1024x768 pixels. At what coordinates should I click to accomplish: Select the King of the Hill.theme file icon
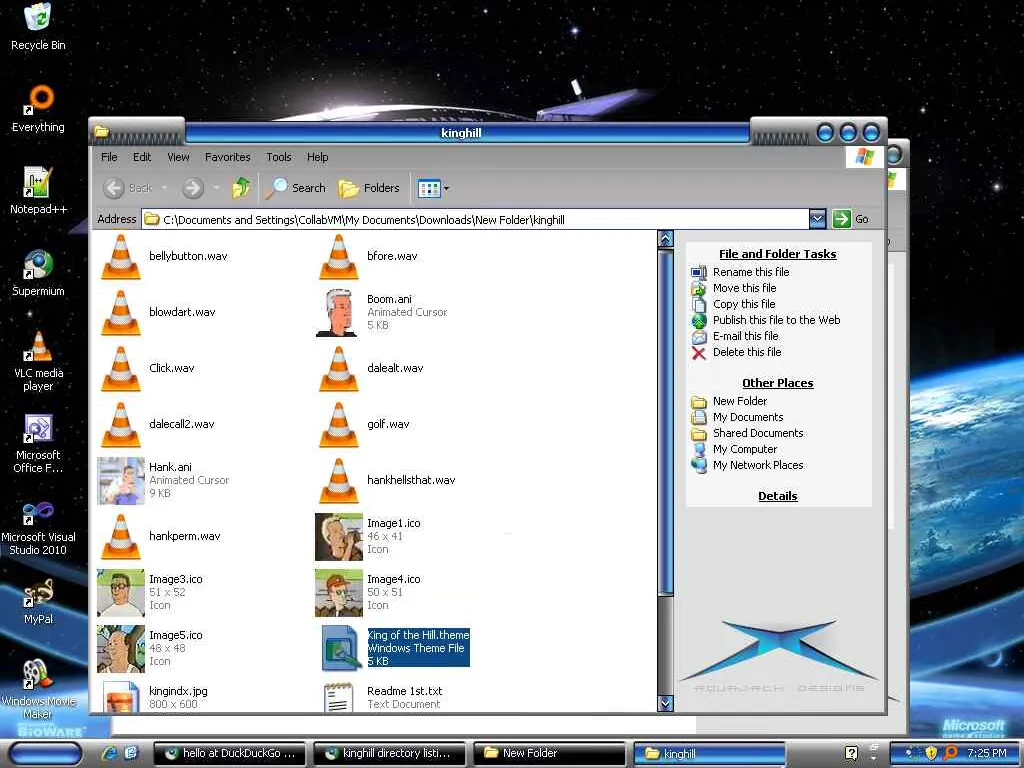(x=340, y=648)
